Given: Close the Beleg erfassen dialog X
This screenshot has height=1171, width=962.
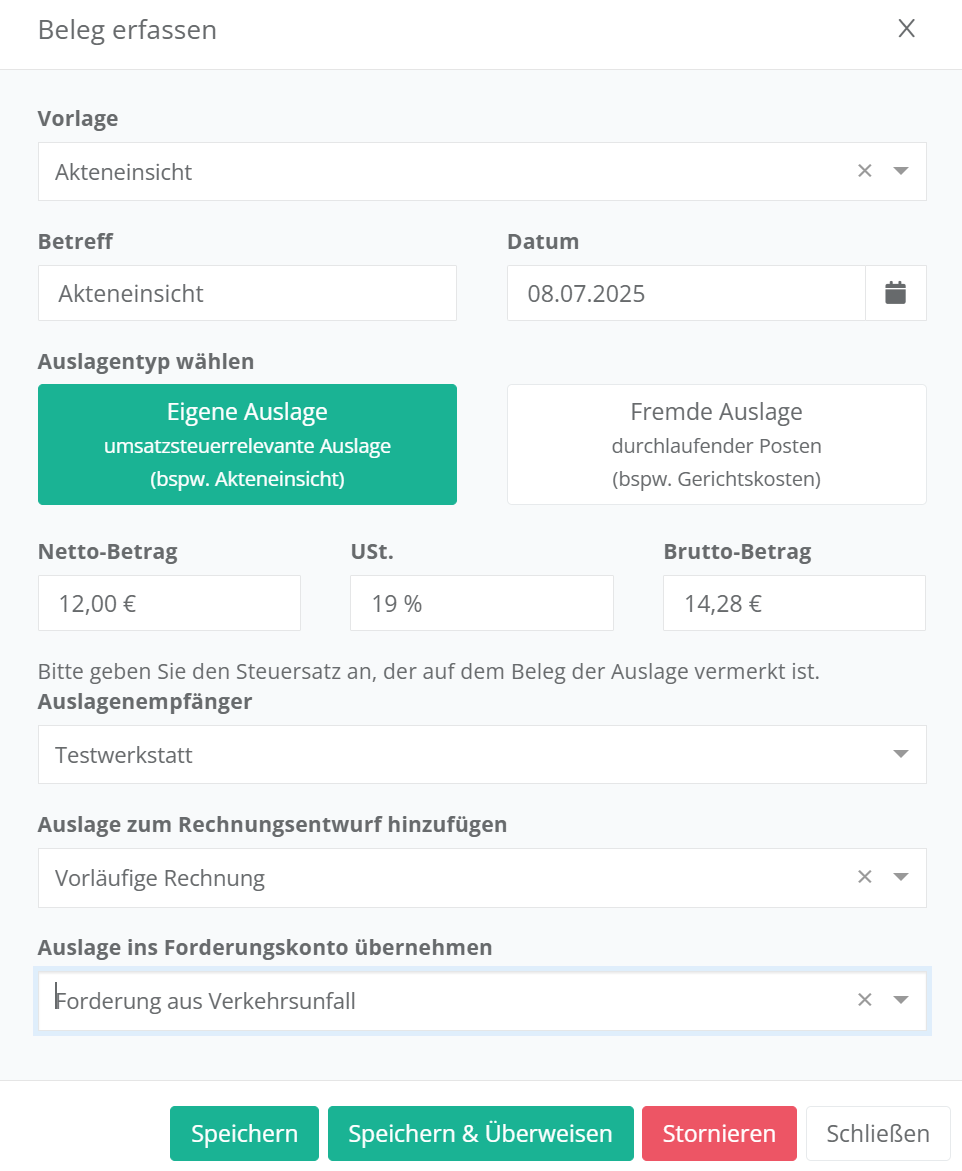Looking at the screenshot, I should click(907, 29).
